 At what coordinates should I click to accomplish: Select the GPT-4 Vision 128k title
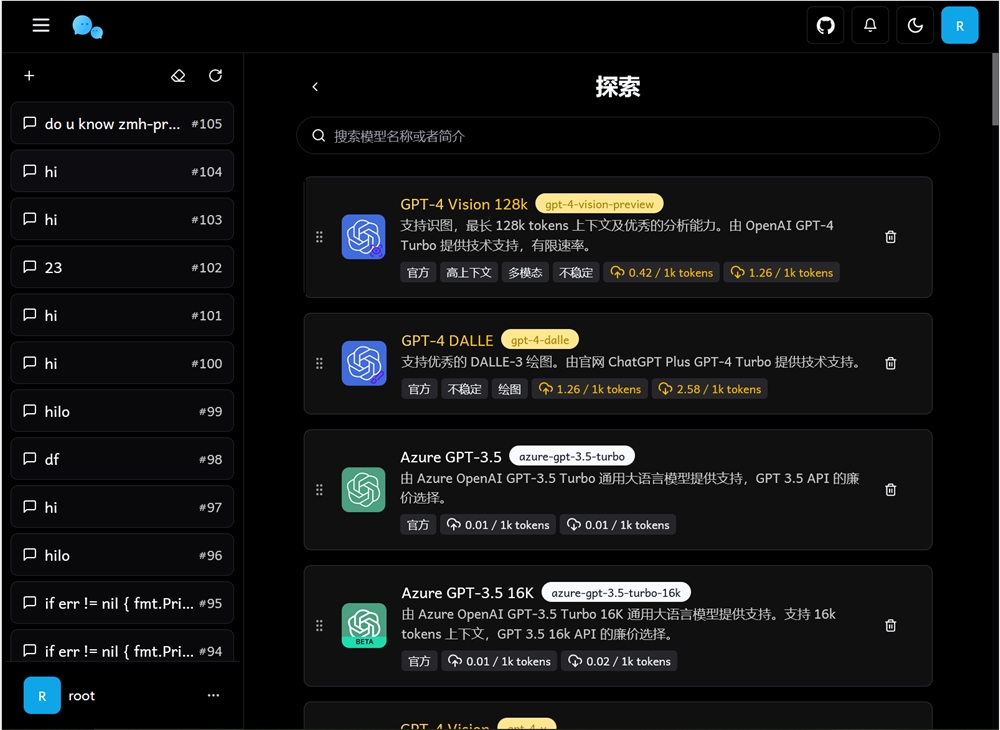464,204
